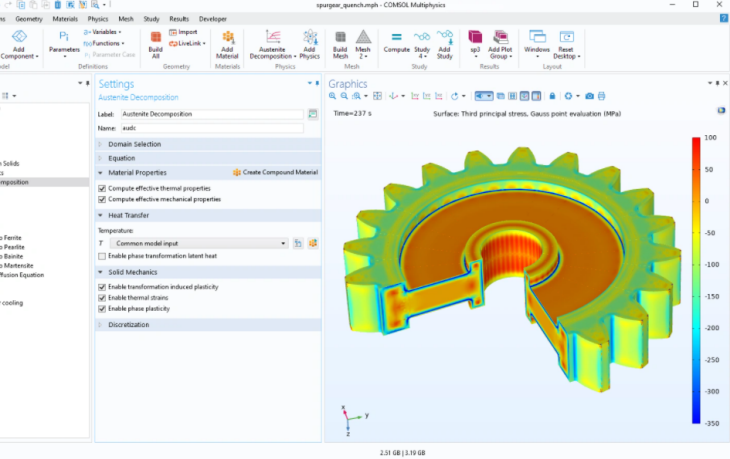The width and height of the screenshot is (730, 459).
Task: Expand the Equation section
Action: pos(208,158)
